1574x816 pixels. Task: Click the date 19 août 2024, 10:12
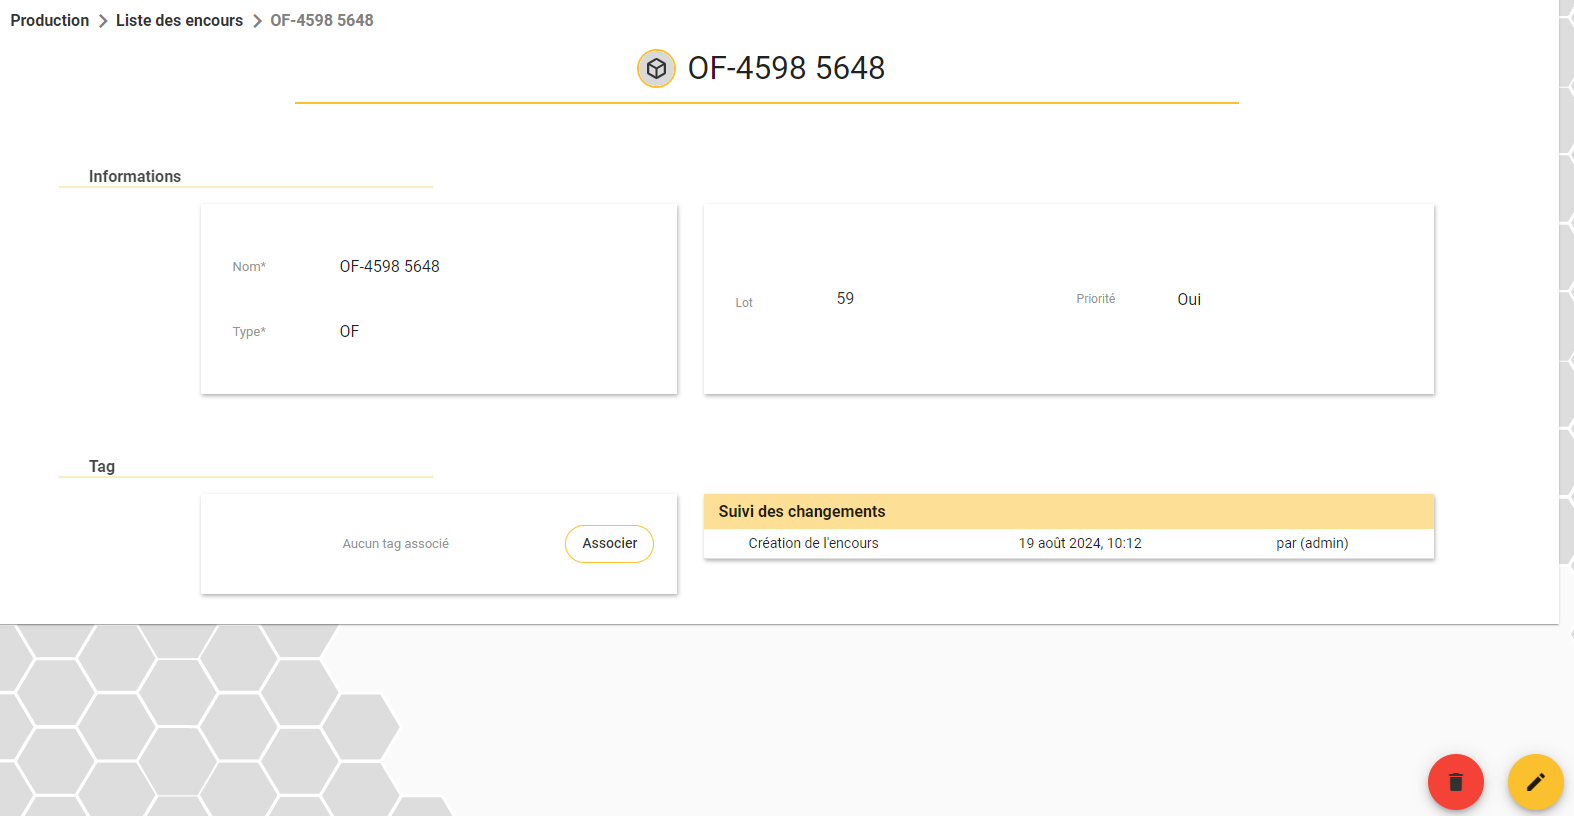click(x=1080, y=543)
